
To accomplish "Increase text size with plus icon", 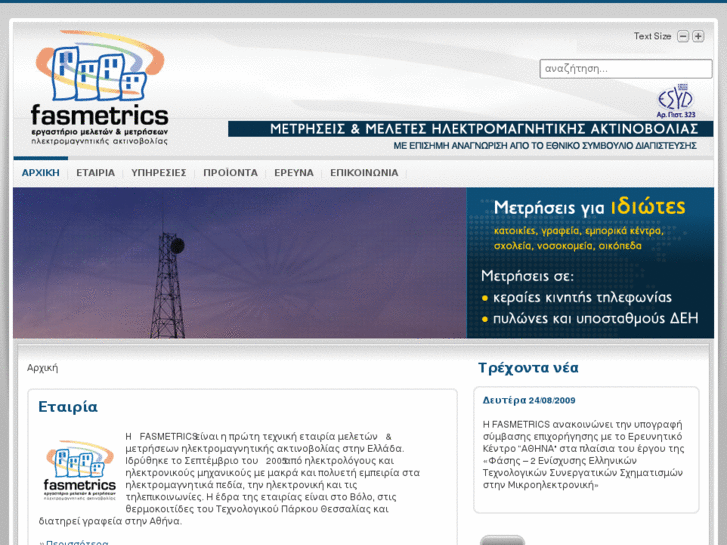I will click(x=698, y=36).
